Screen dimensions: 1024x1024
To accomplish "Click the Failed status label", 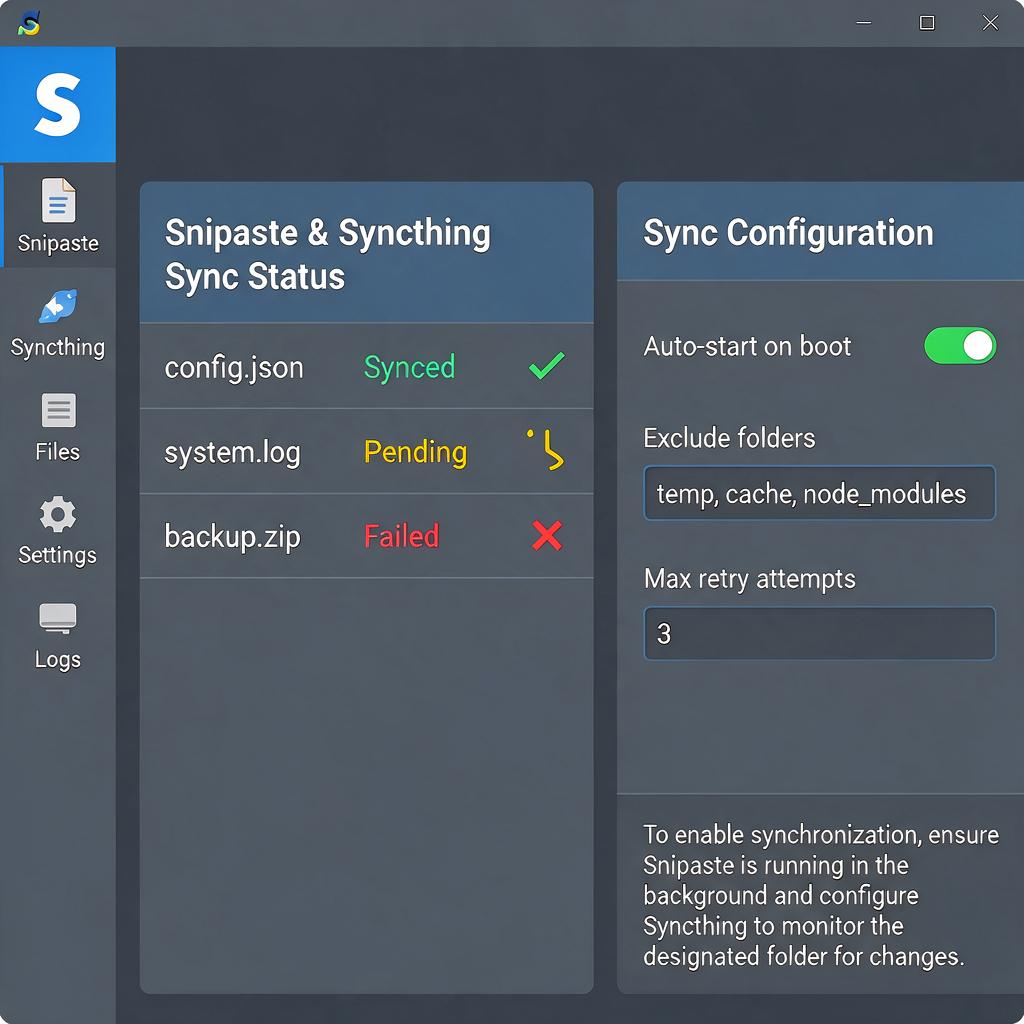I will pos(402,536).
